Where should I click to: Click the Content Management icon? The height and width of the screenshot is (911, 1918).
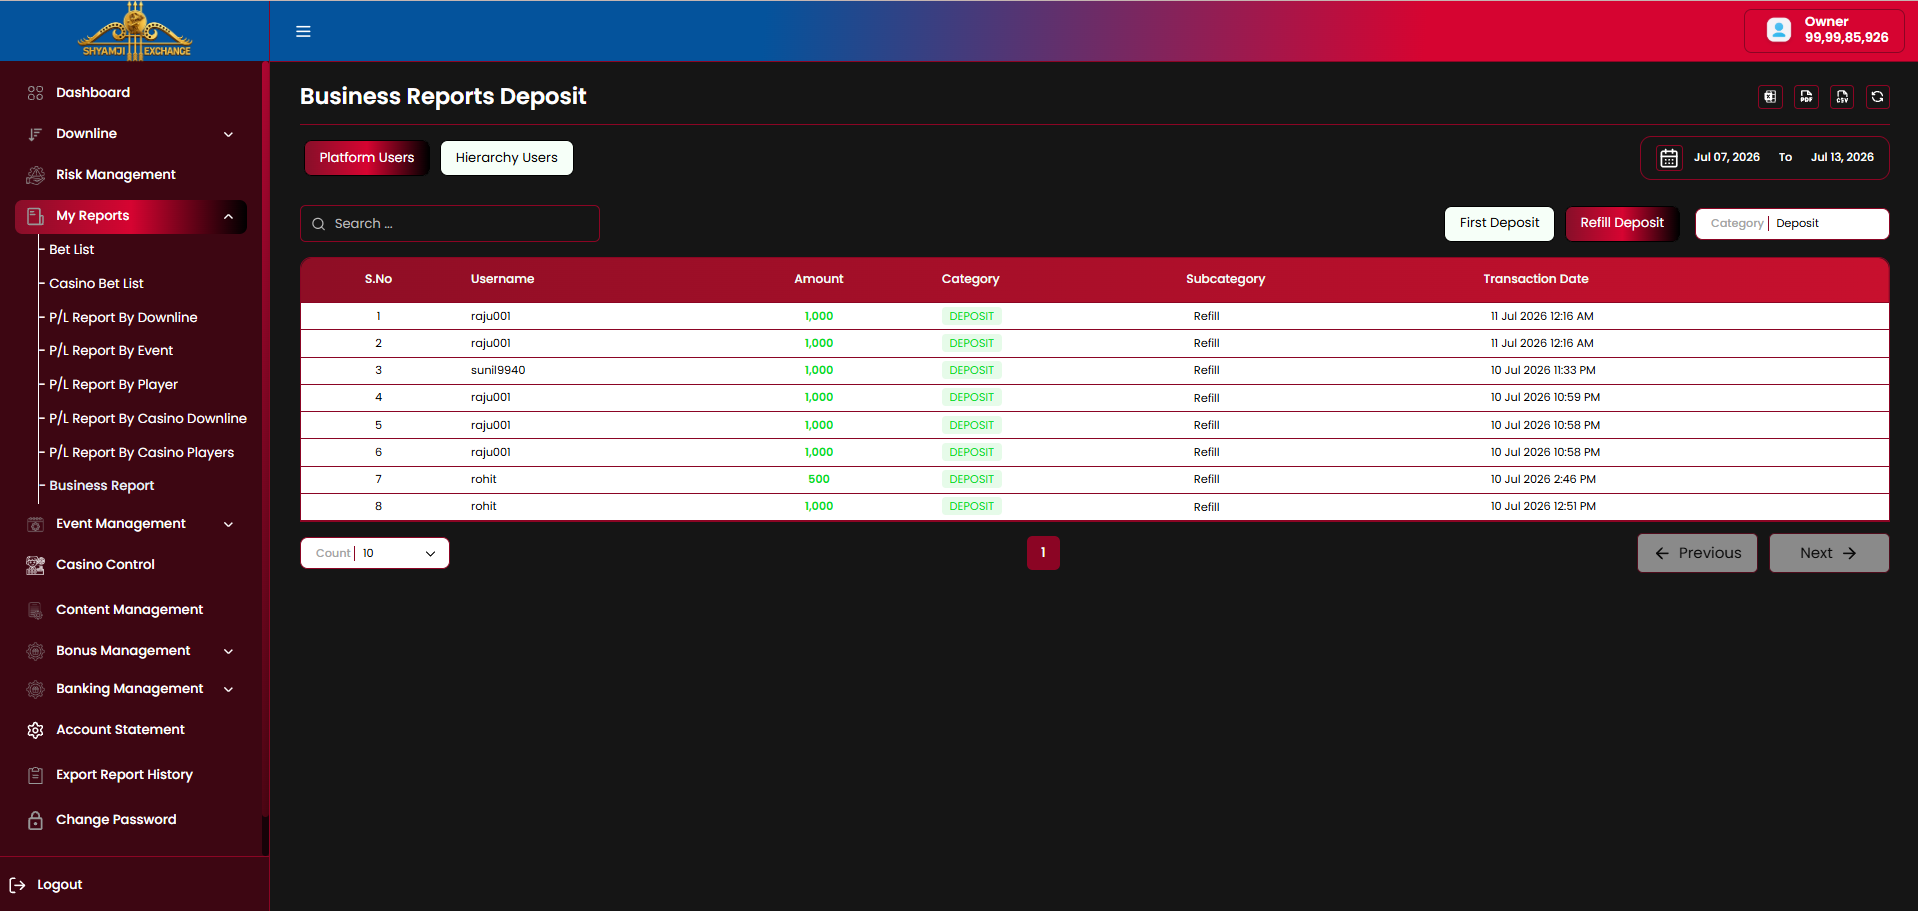click(x=35, y=610)
